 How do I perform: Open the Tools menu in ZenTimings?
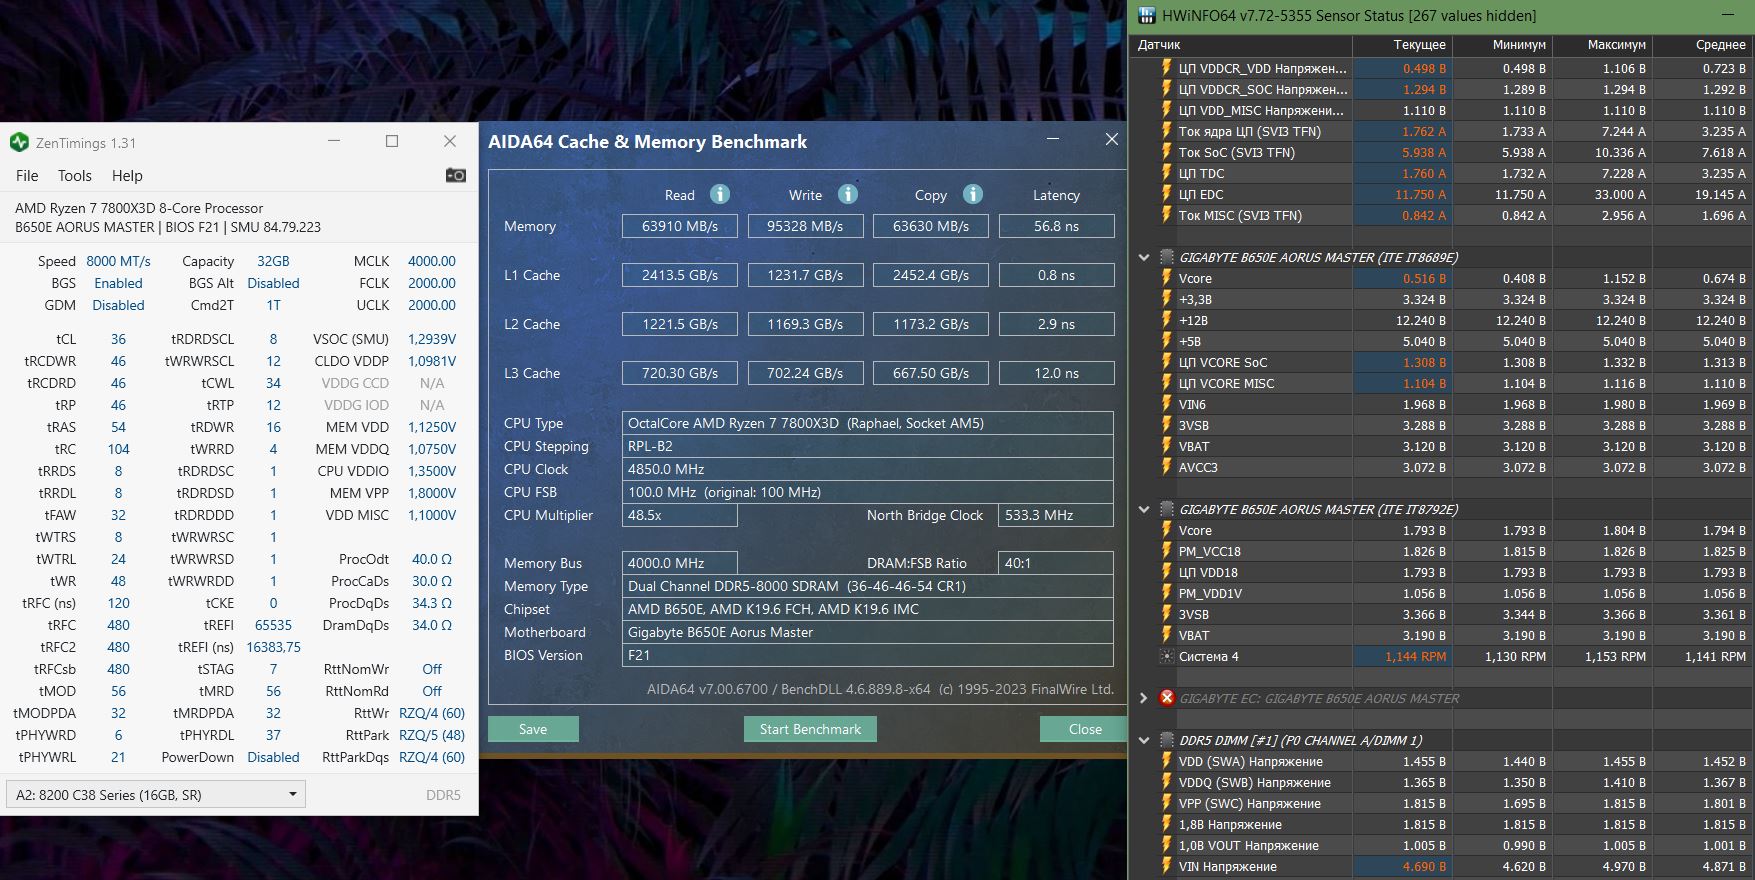(x=74, y=176)
